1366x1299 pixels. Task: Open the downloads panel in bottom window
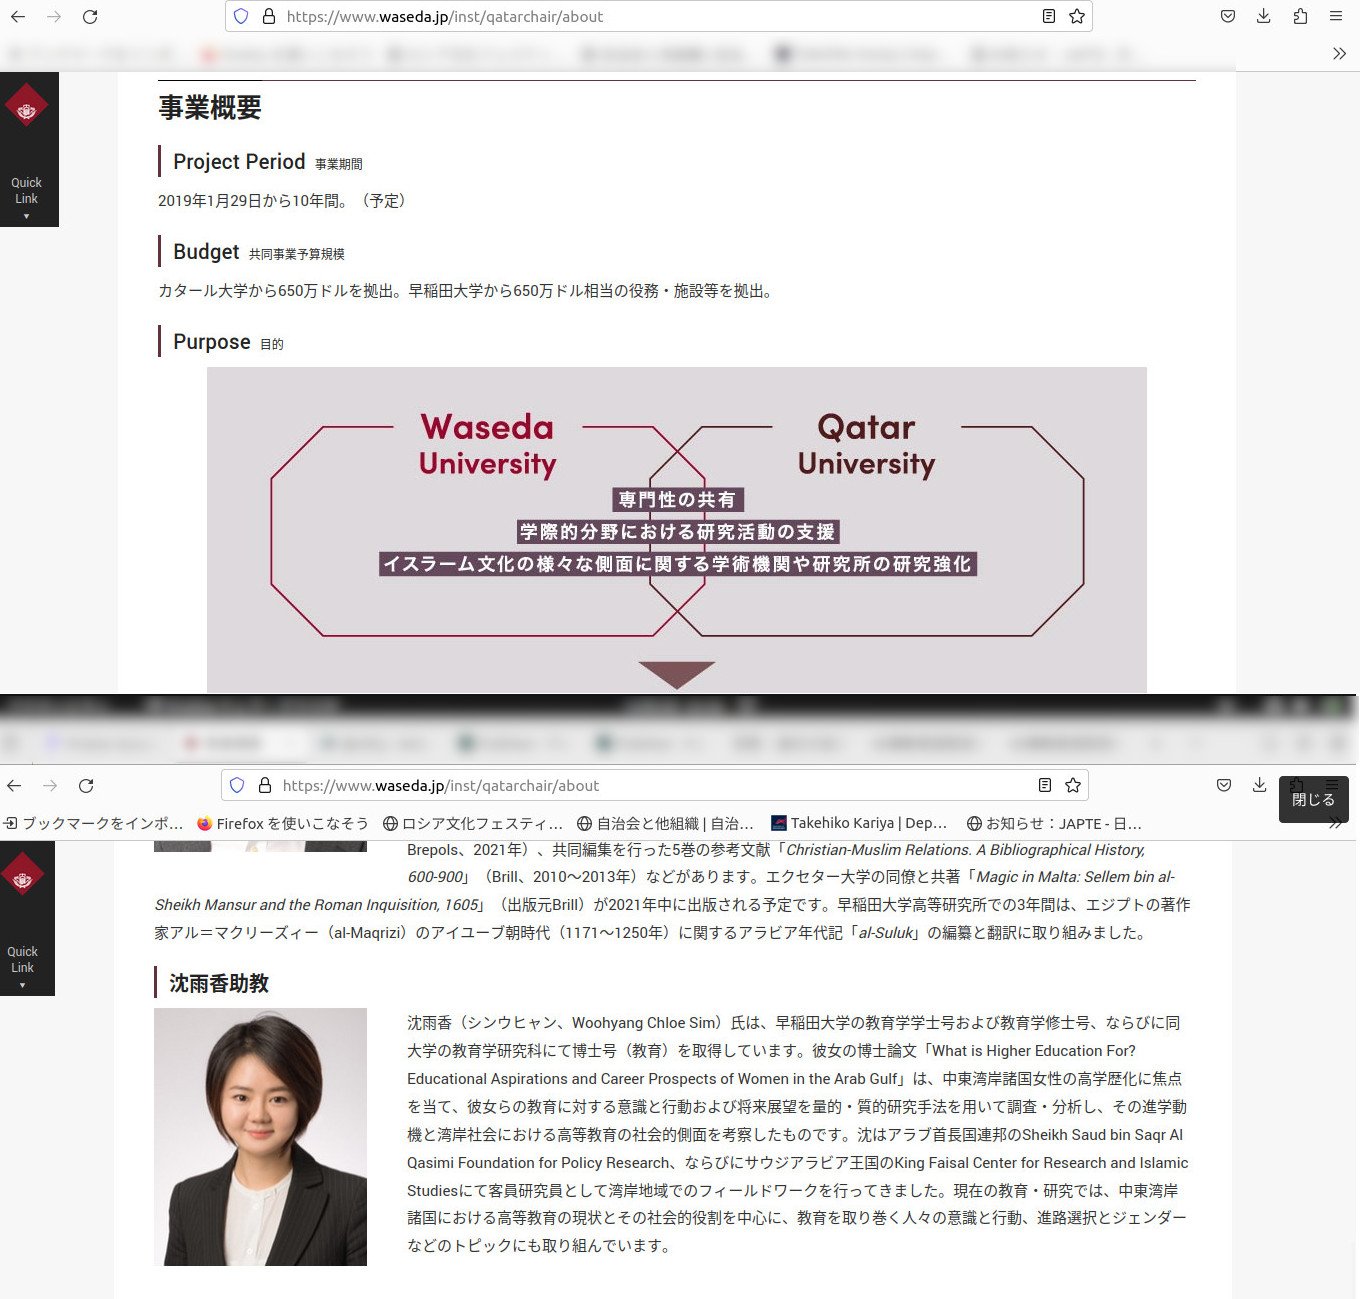tap(1260, 785)
